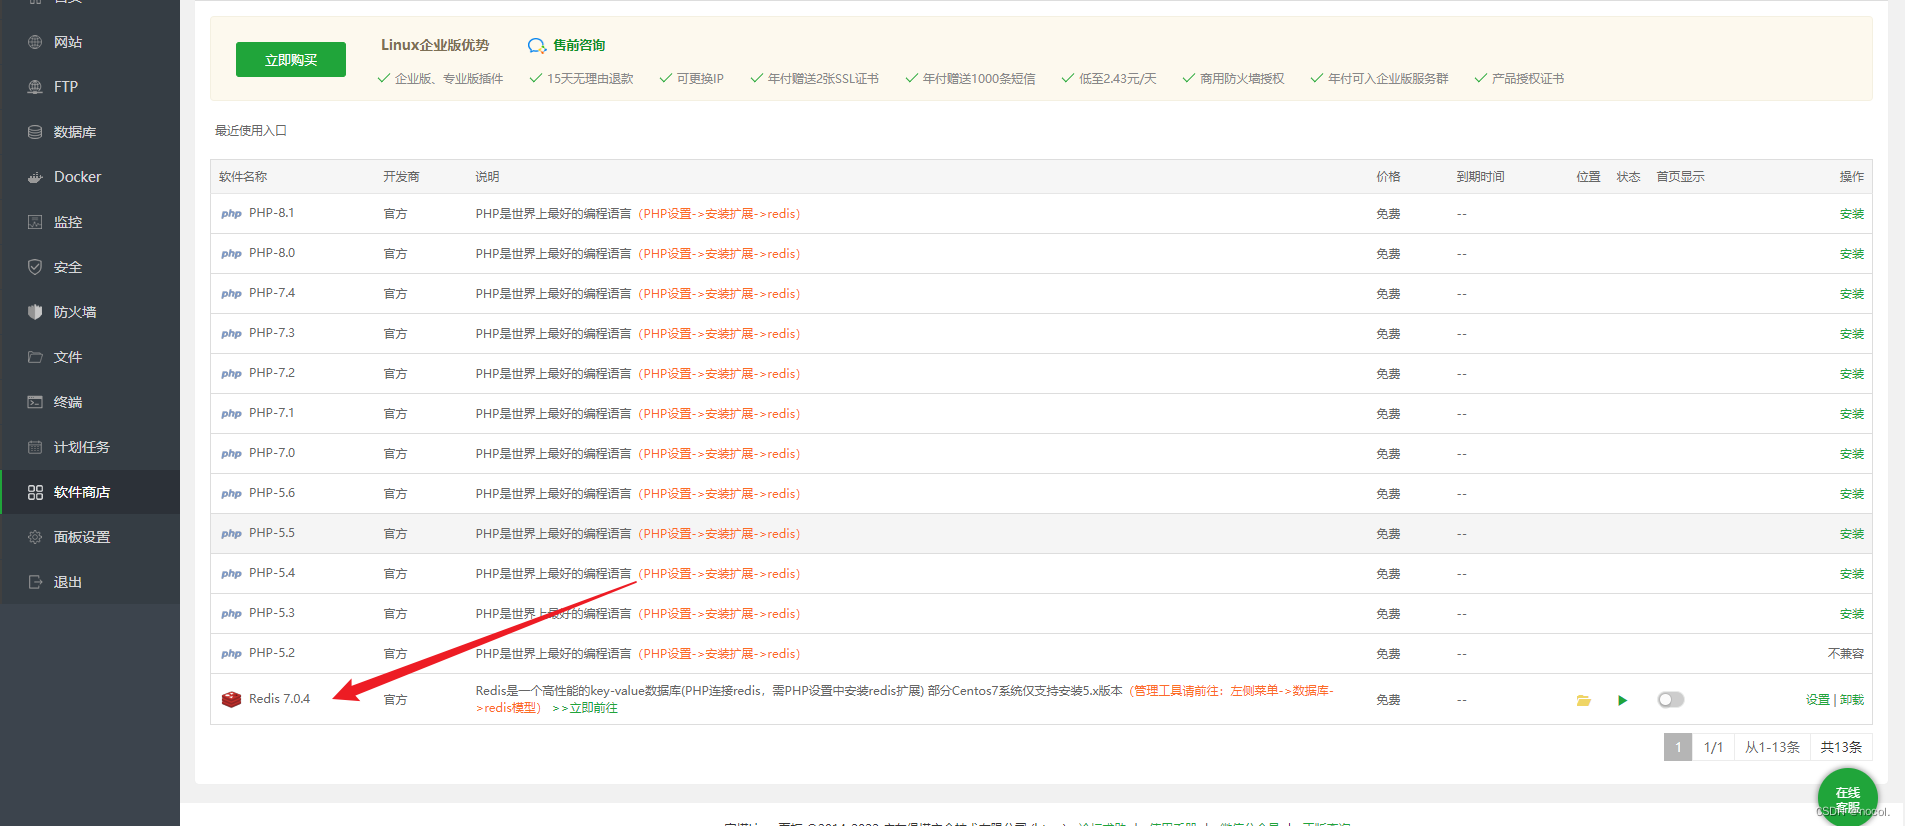The width and height of the screenshot is (1905, 826).
Task: Click the 防火墙 firewall icon
Action: coord(35,312)
